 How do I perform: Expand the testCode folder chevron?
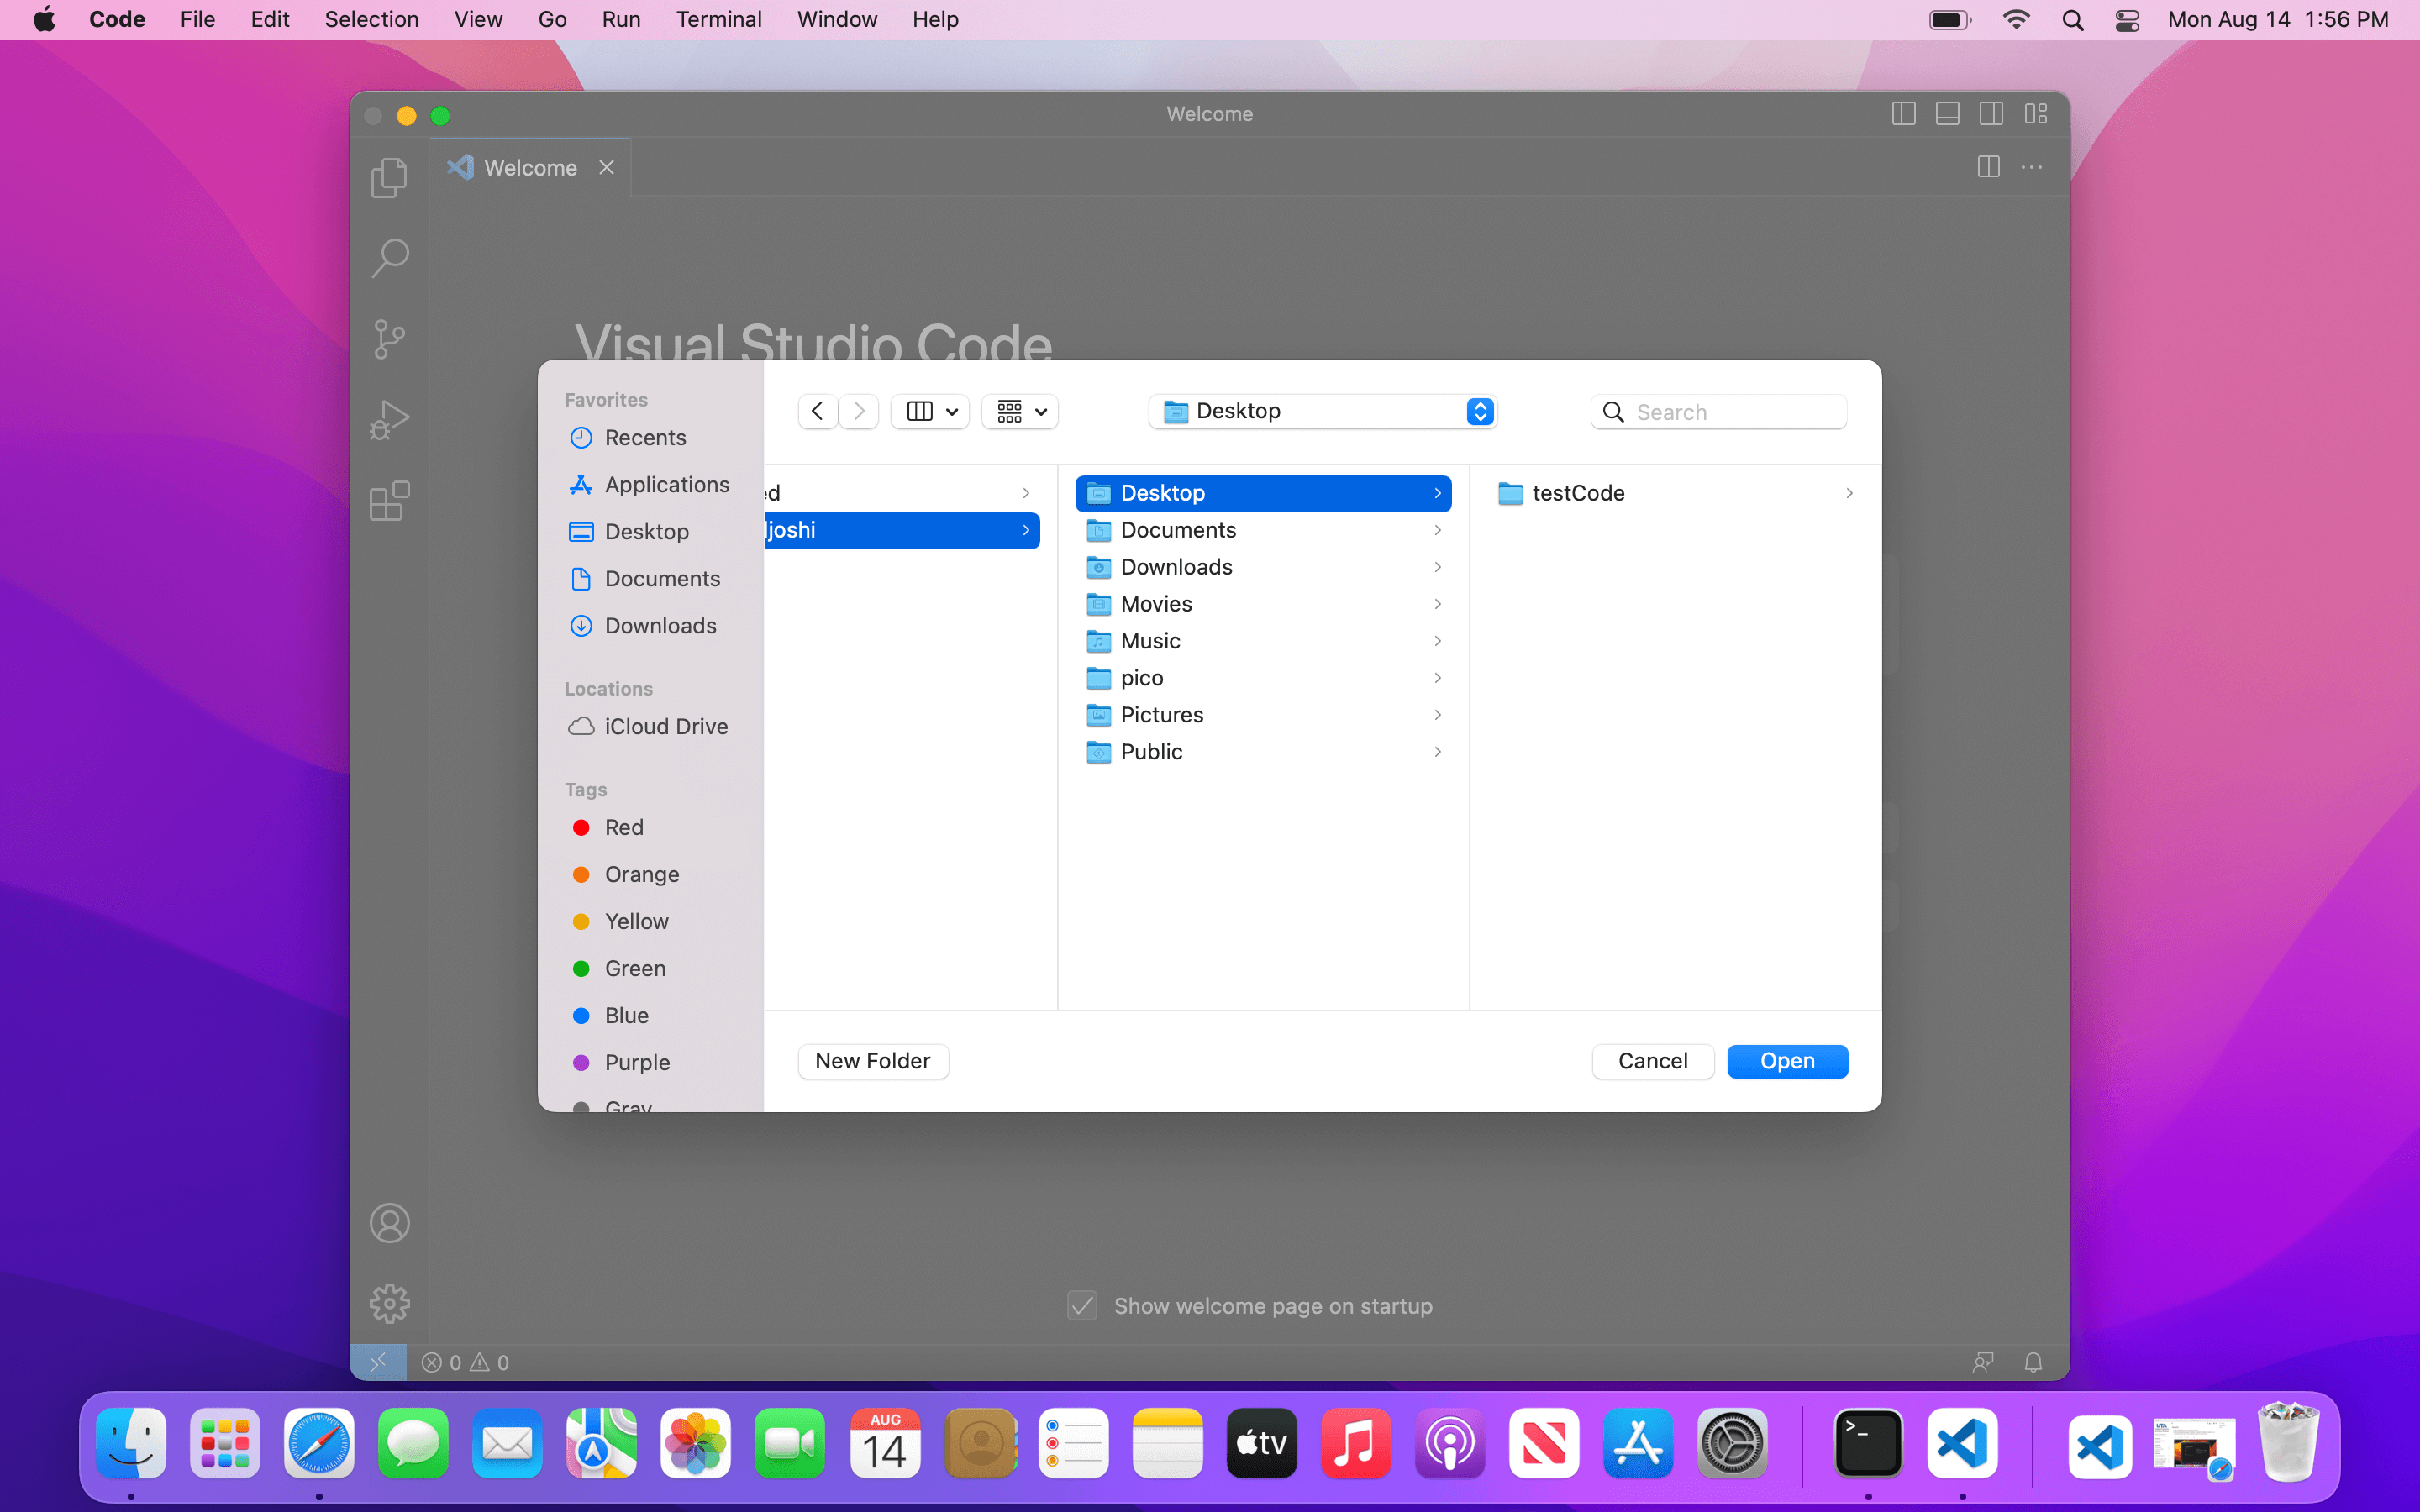(x=1849, y=493)
